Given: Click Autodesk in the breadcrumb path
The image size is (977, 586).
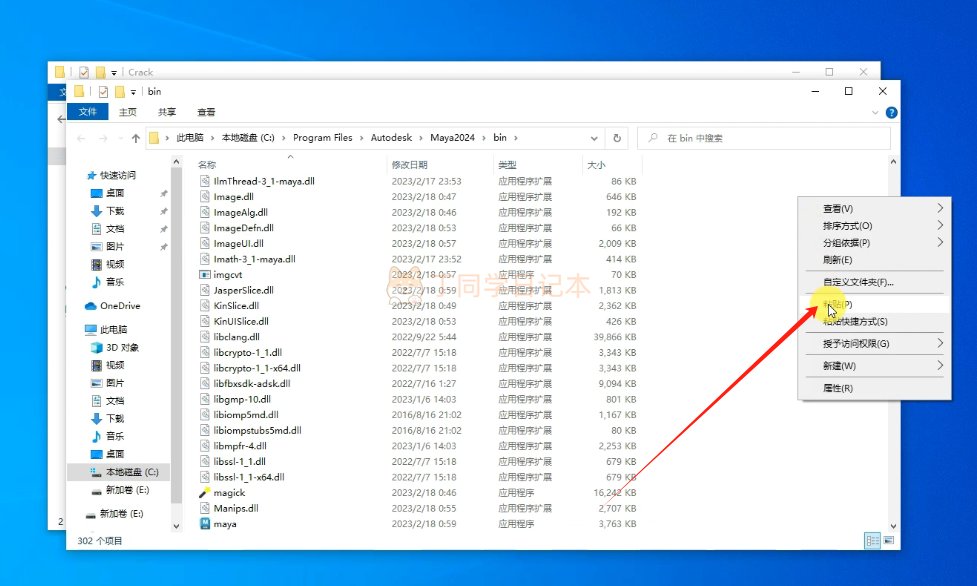Looking at the screenshot, I should [x=392, y=138].
